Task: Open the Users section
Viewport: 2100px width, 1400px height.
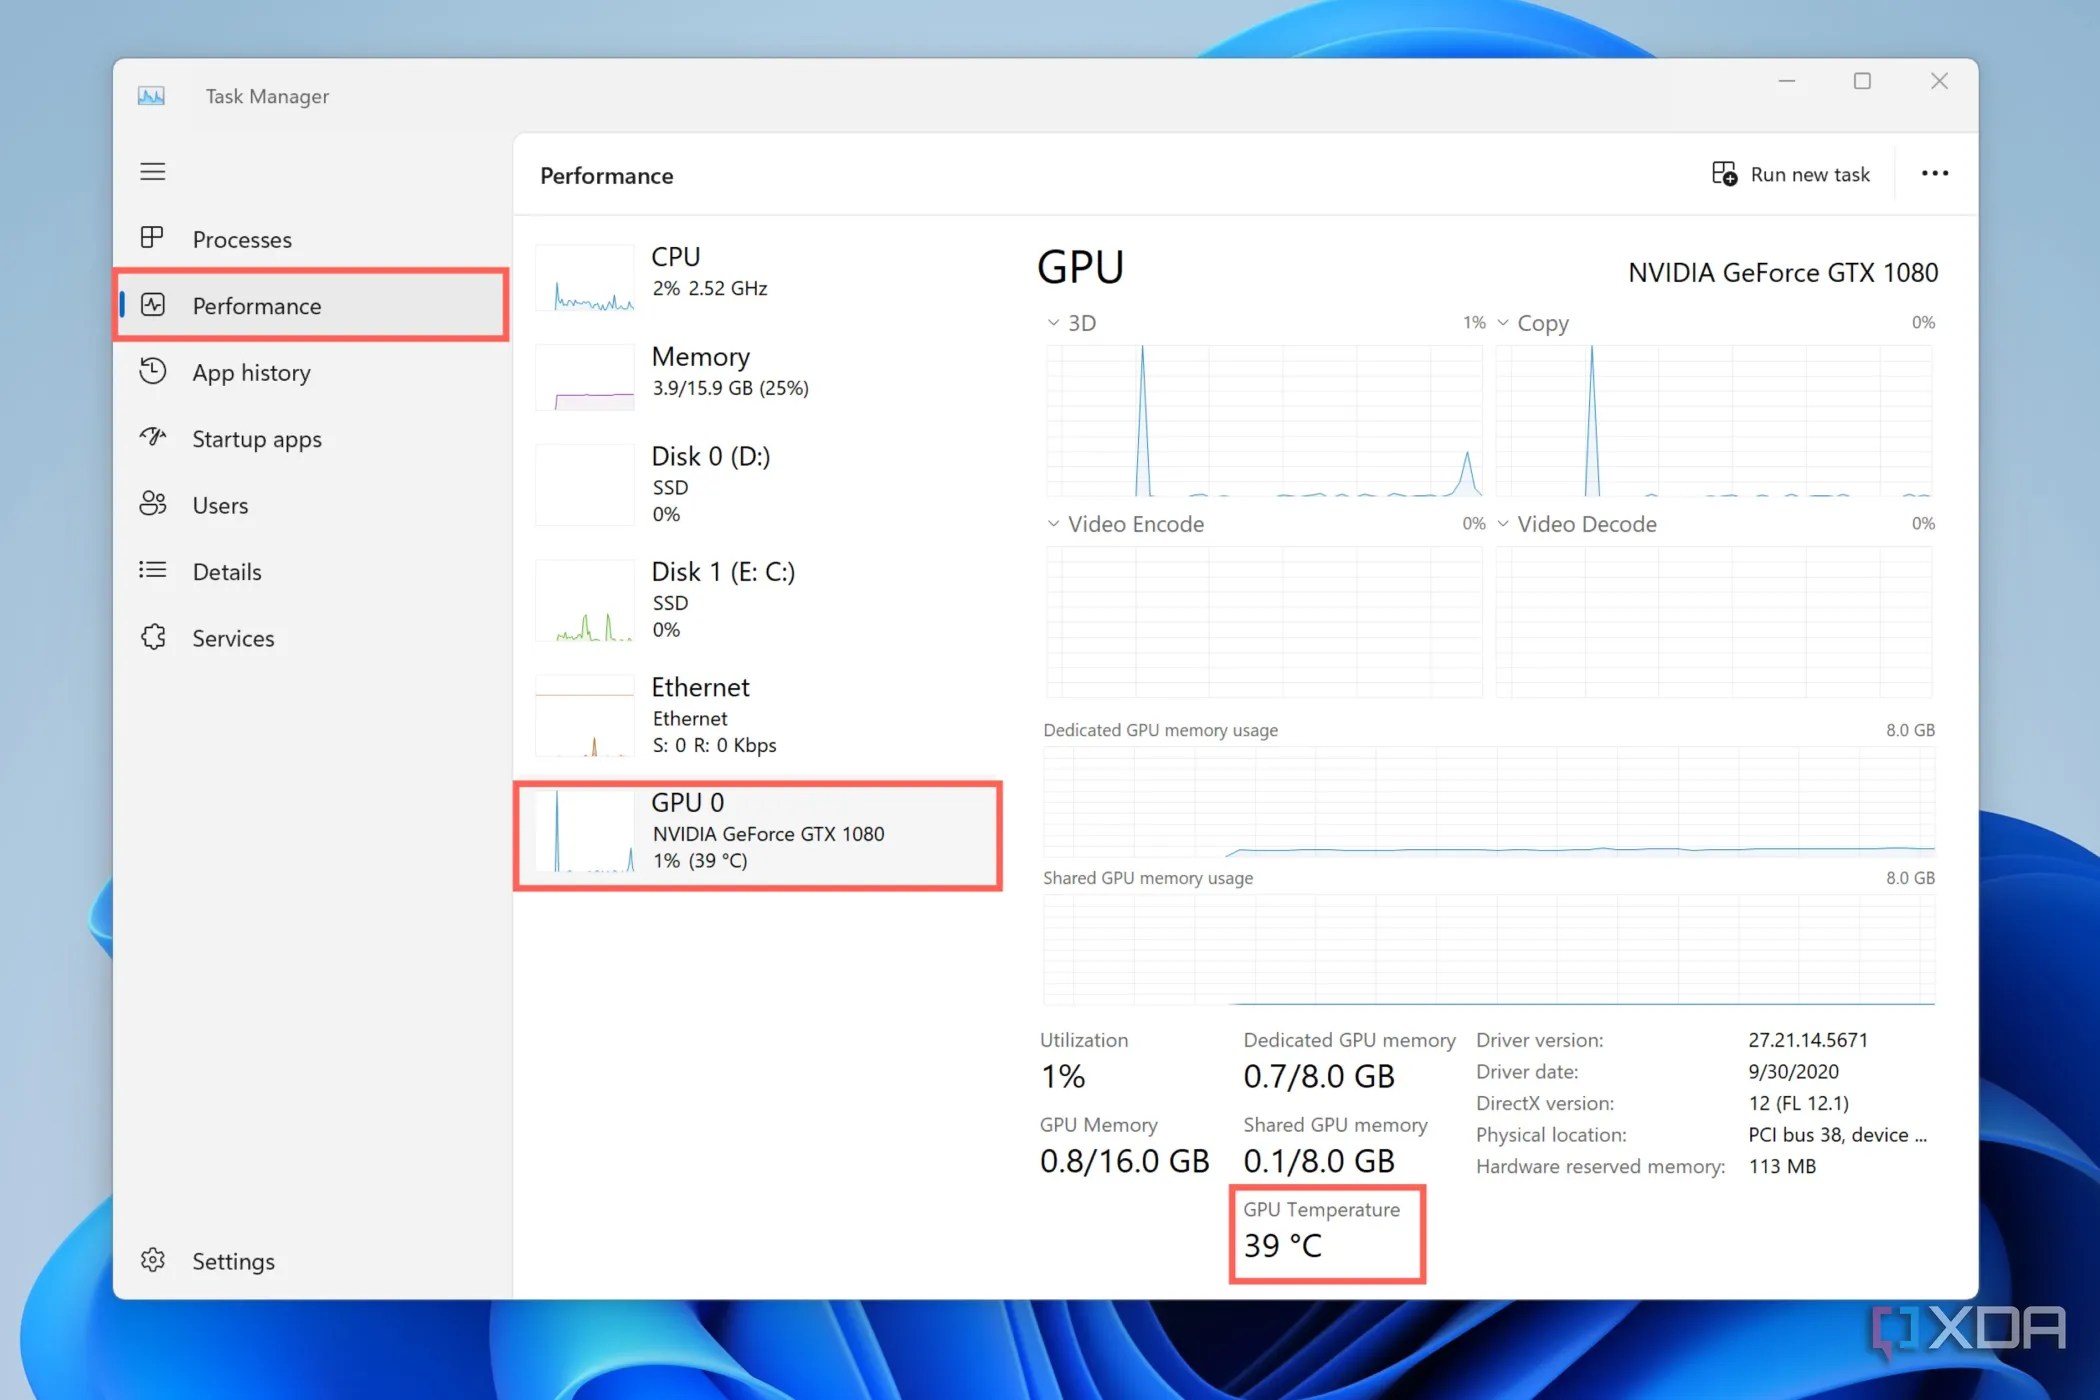Action: (219, 505)
